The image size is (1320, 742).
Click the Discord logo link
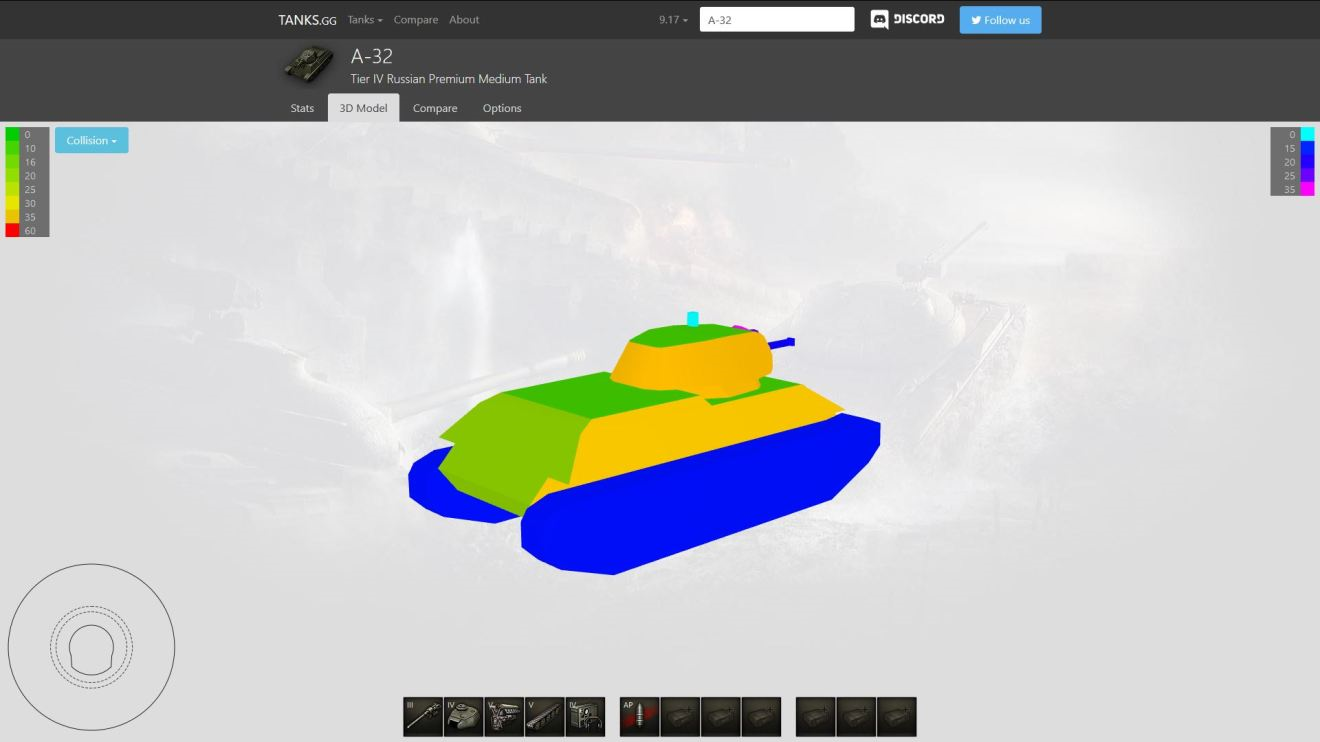[x=907, y=20]
